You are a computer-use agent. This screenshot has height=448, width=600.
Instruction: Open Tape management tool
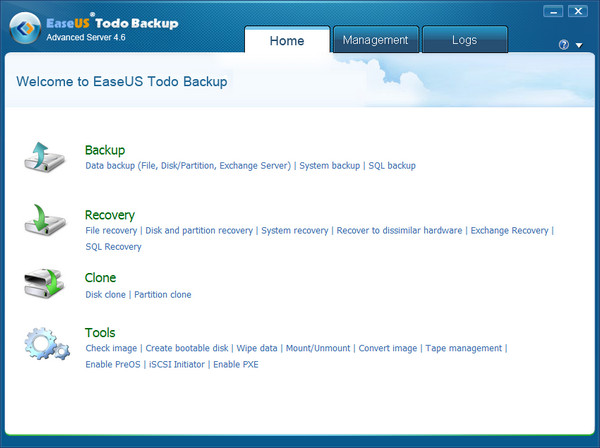[463, 349]
